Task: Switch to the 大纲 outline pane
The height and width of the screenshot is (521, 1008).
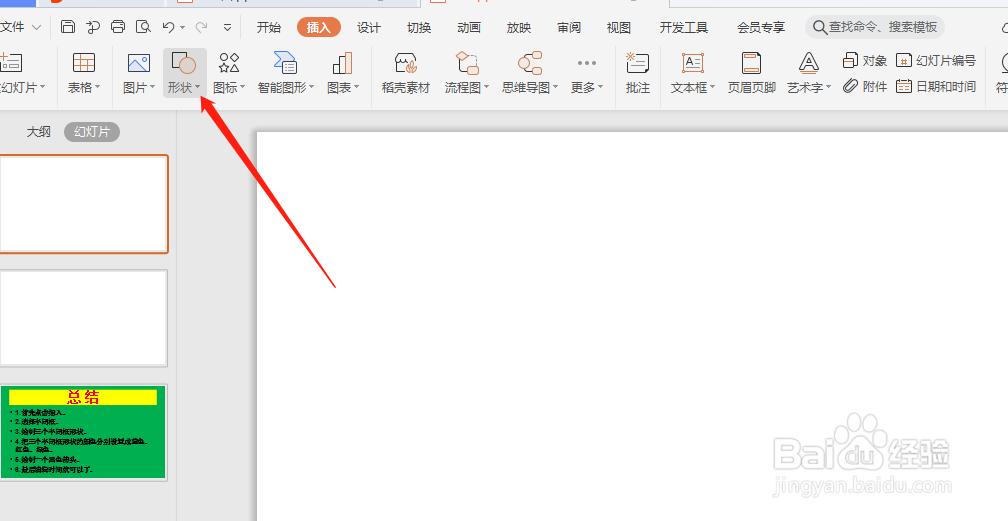Action: tap(39, 132)
